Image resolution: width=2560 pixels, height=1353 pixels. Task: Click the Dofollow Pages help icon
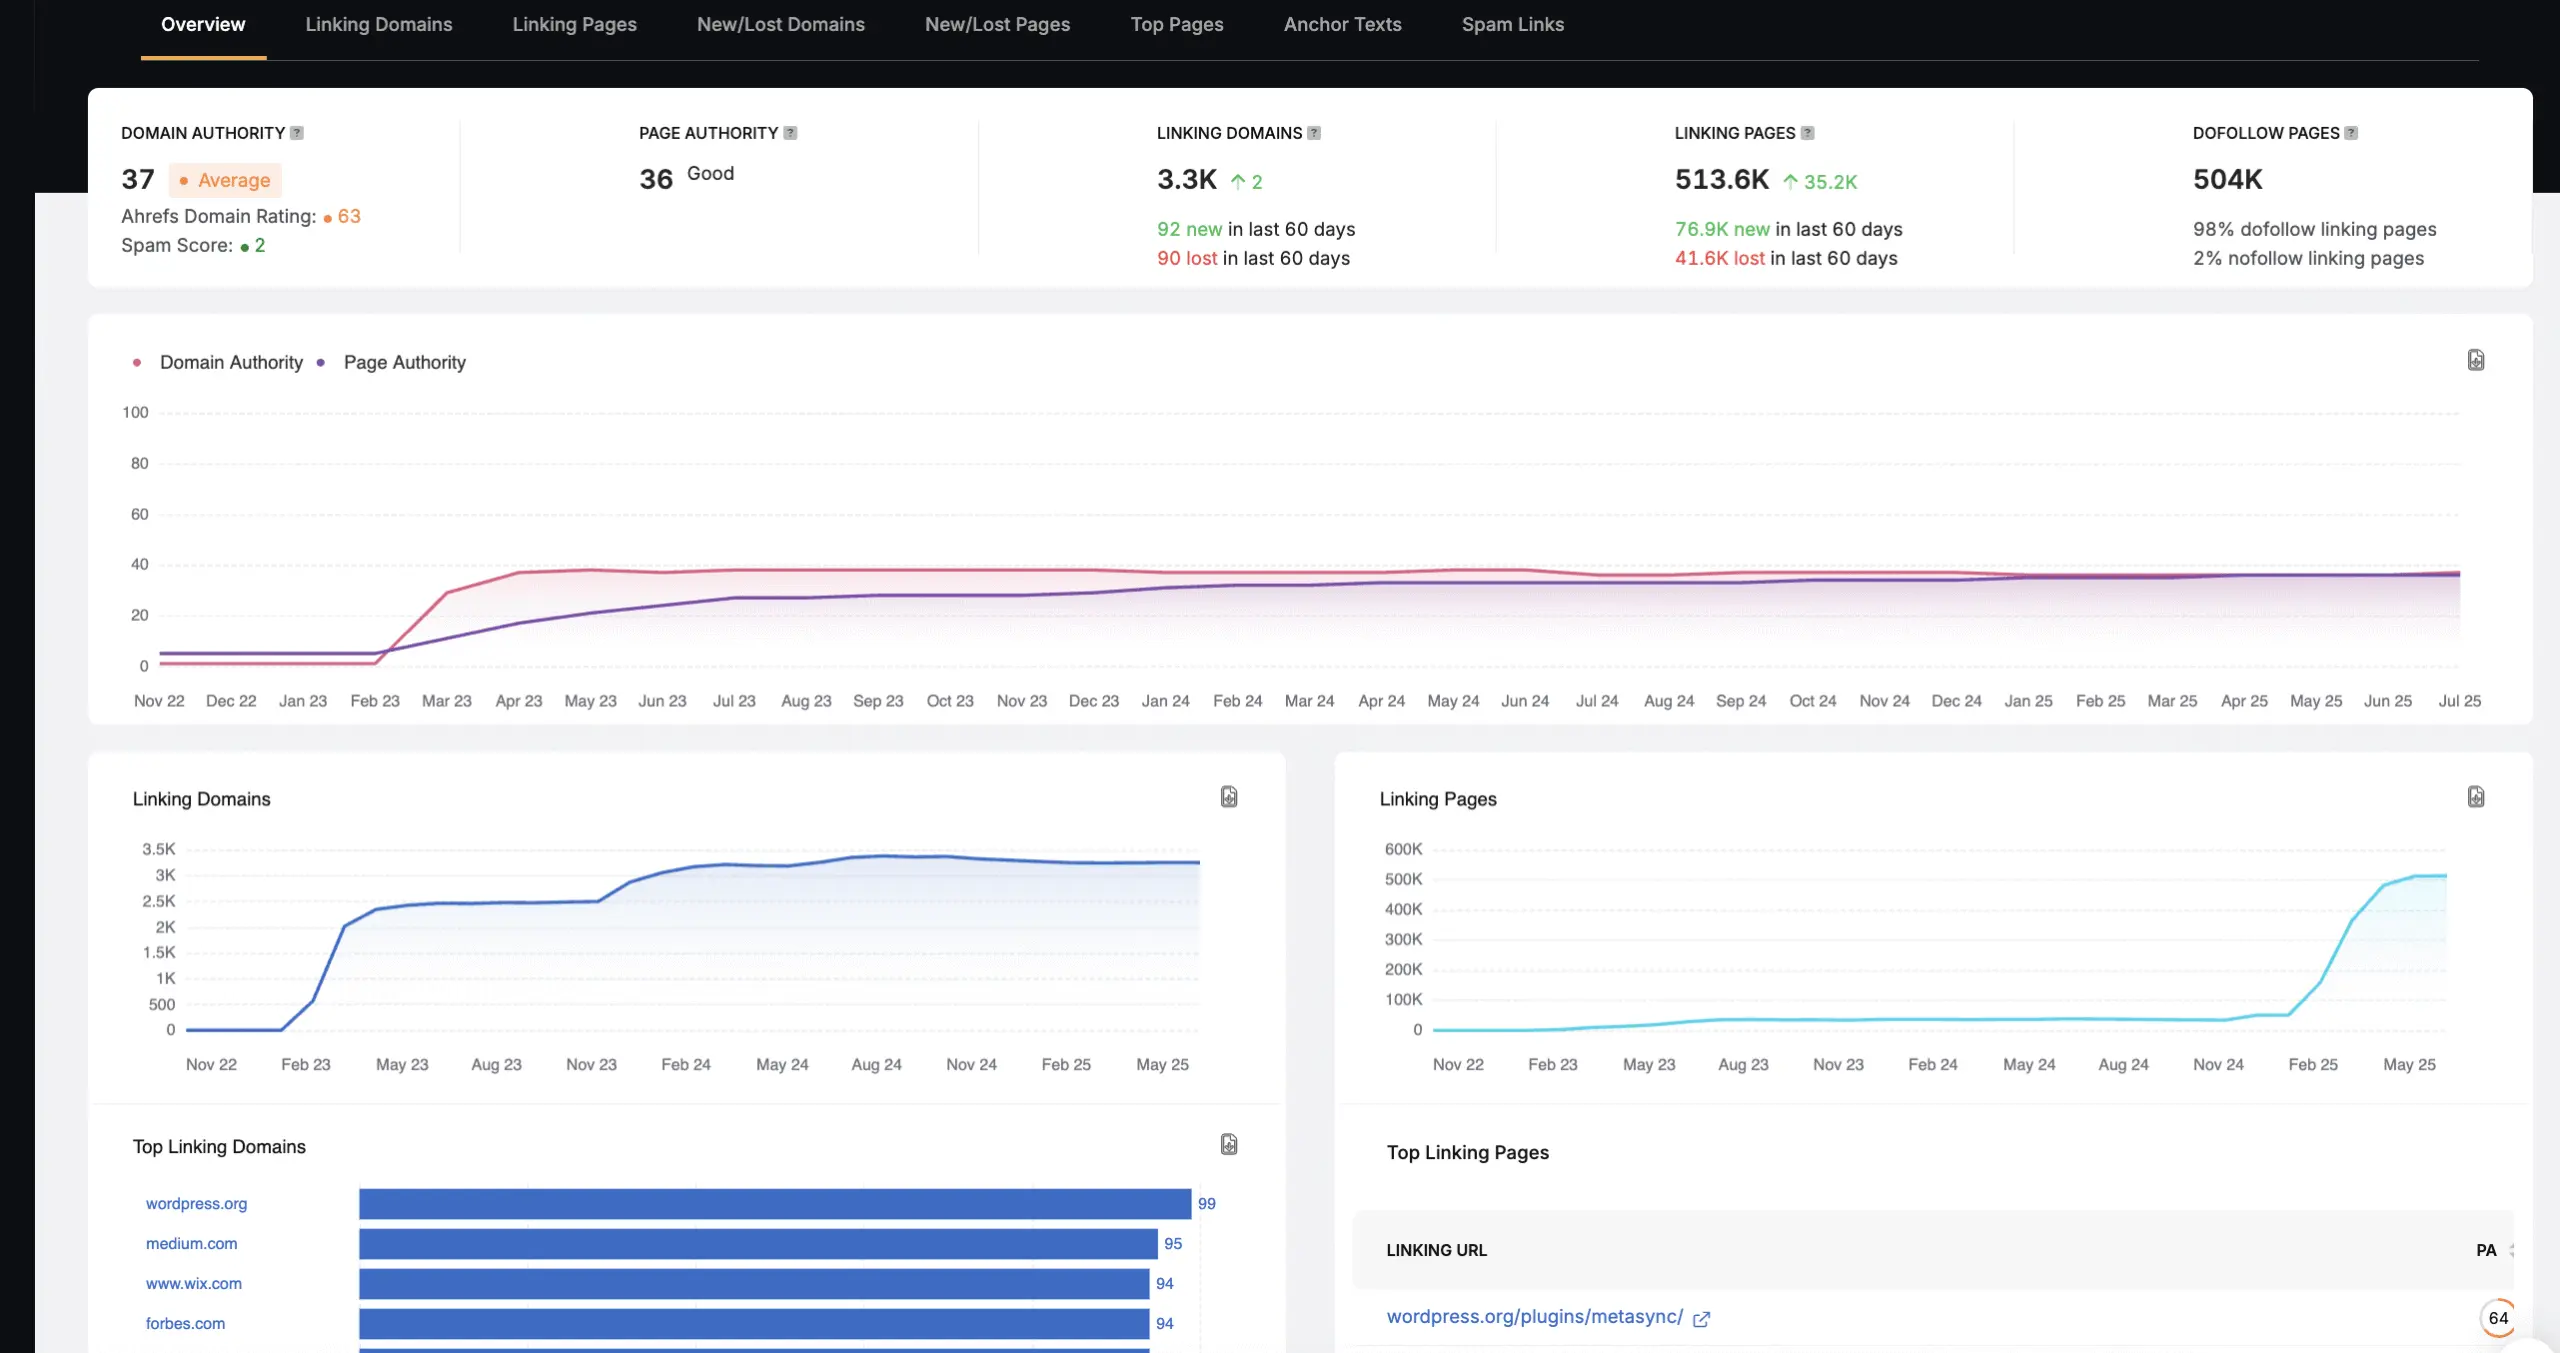click(2351, 133)
